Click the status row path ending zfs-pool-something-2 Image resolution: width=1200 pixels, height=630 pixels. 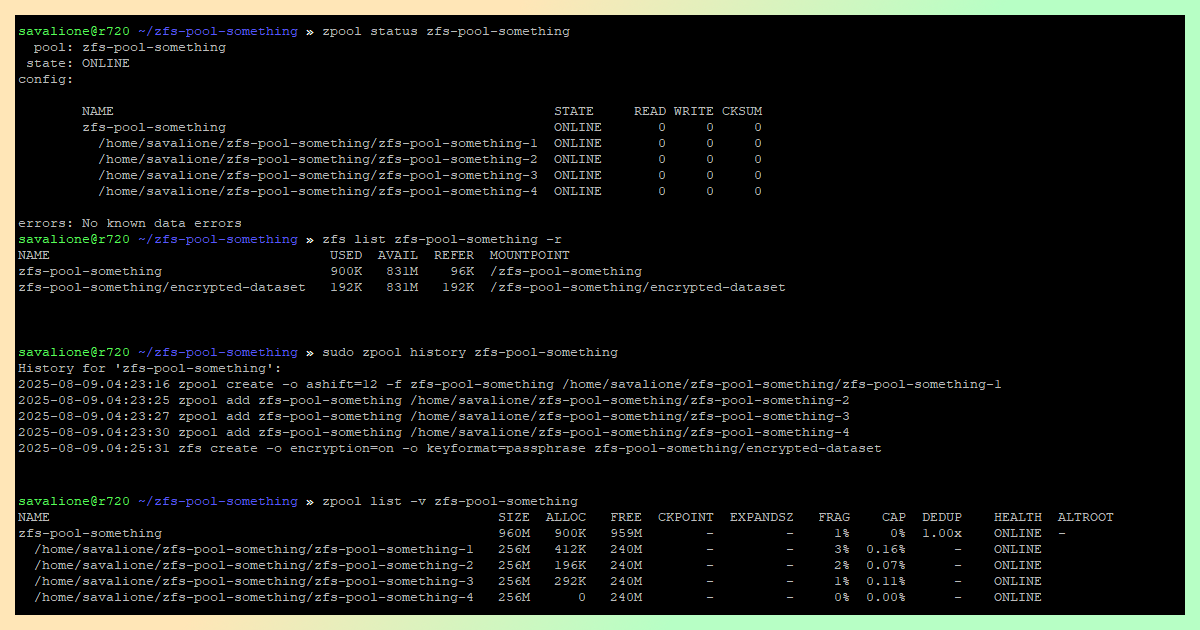click(x=318, y=159)
